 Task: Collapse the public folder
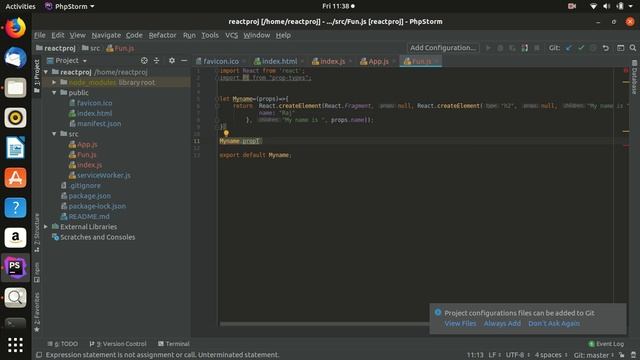coord(54,93)
